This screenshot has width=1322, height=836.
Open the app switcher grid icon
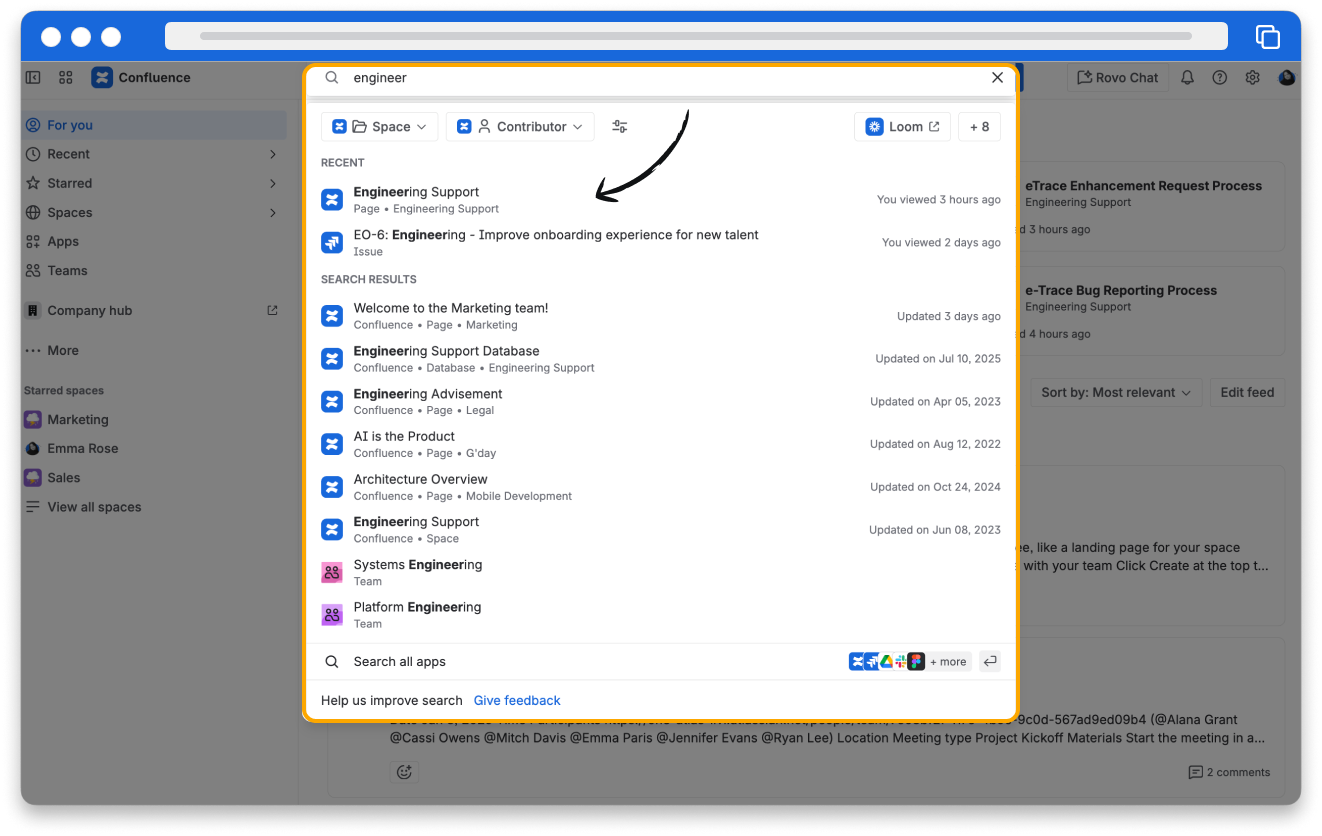point(66,77)
